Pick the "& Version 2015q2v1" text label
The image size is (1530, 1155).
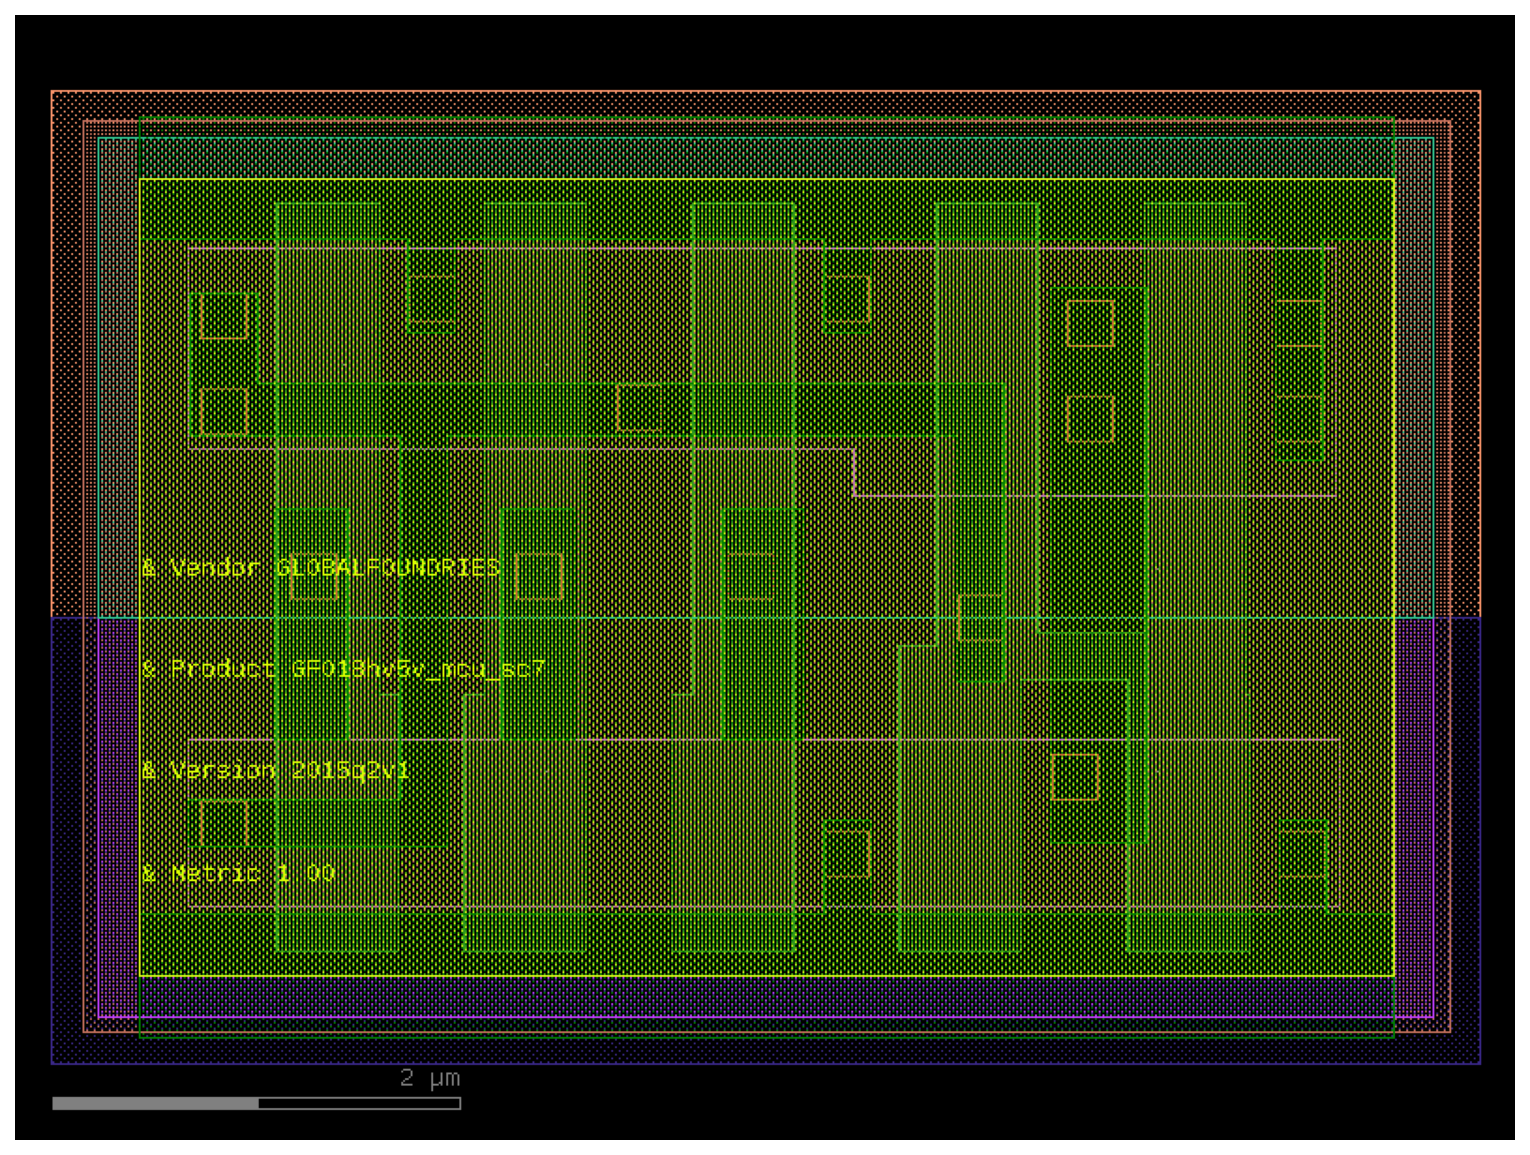click(275, 770)
